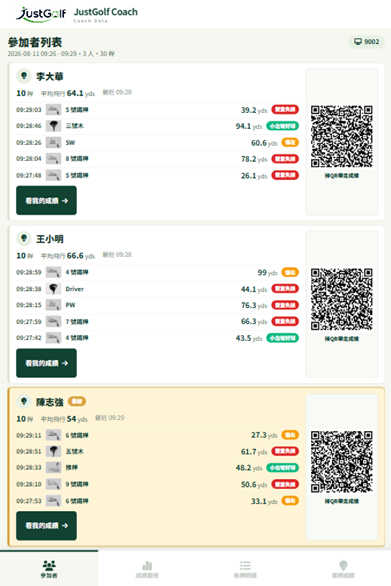Click the orange badge beside 60.6 yds

coord(290,142)
